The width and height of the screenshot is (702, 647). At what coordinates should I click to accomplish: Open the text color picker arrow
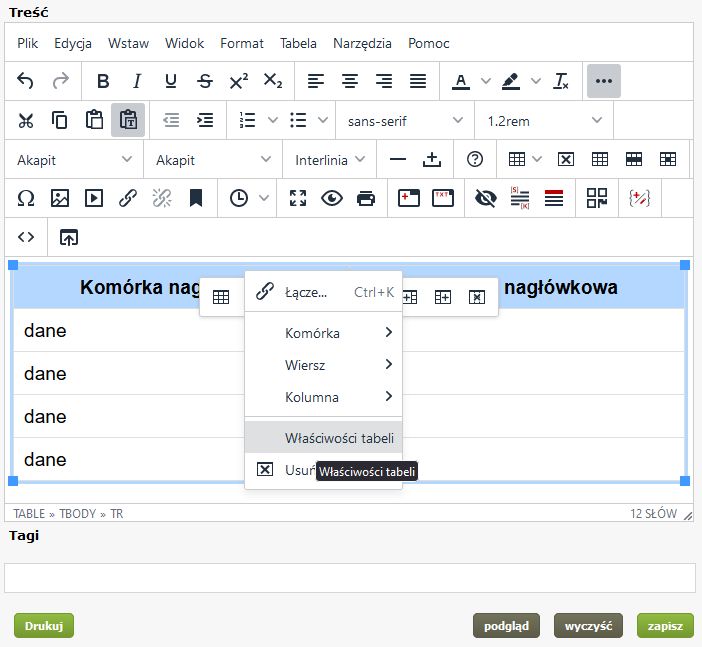(x=486, y=81)
